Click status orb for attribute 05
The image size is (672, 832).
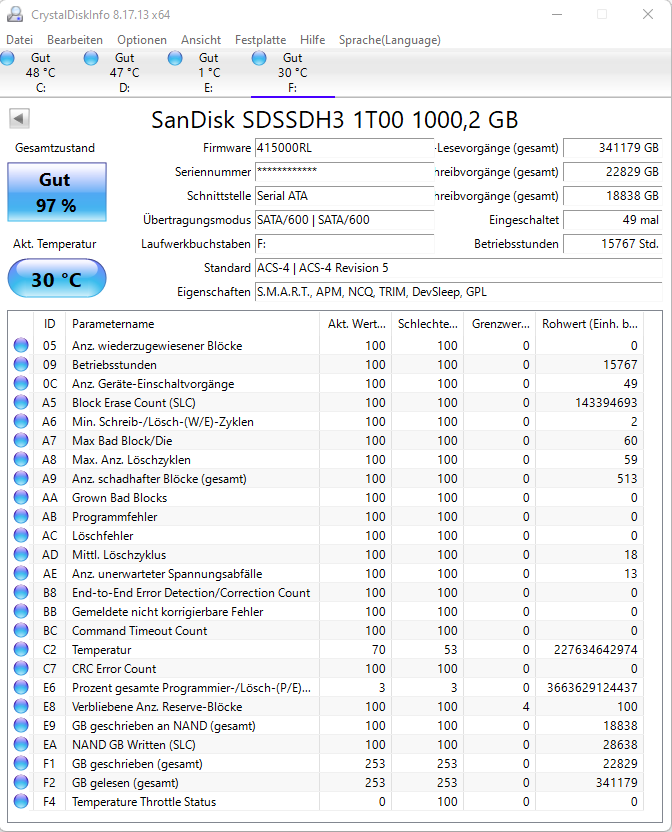coord(21,345)
